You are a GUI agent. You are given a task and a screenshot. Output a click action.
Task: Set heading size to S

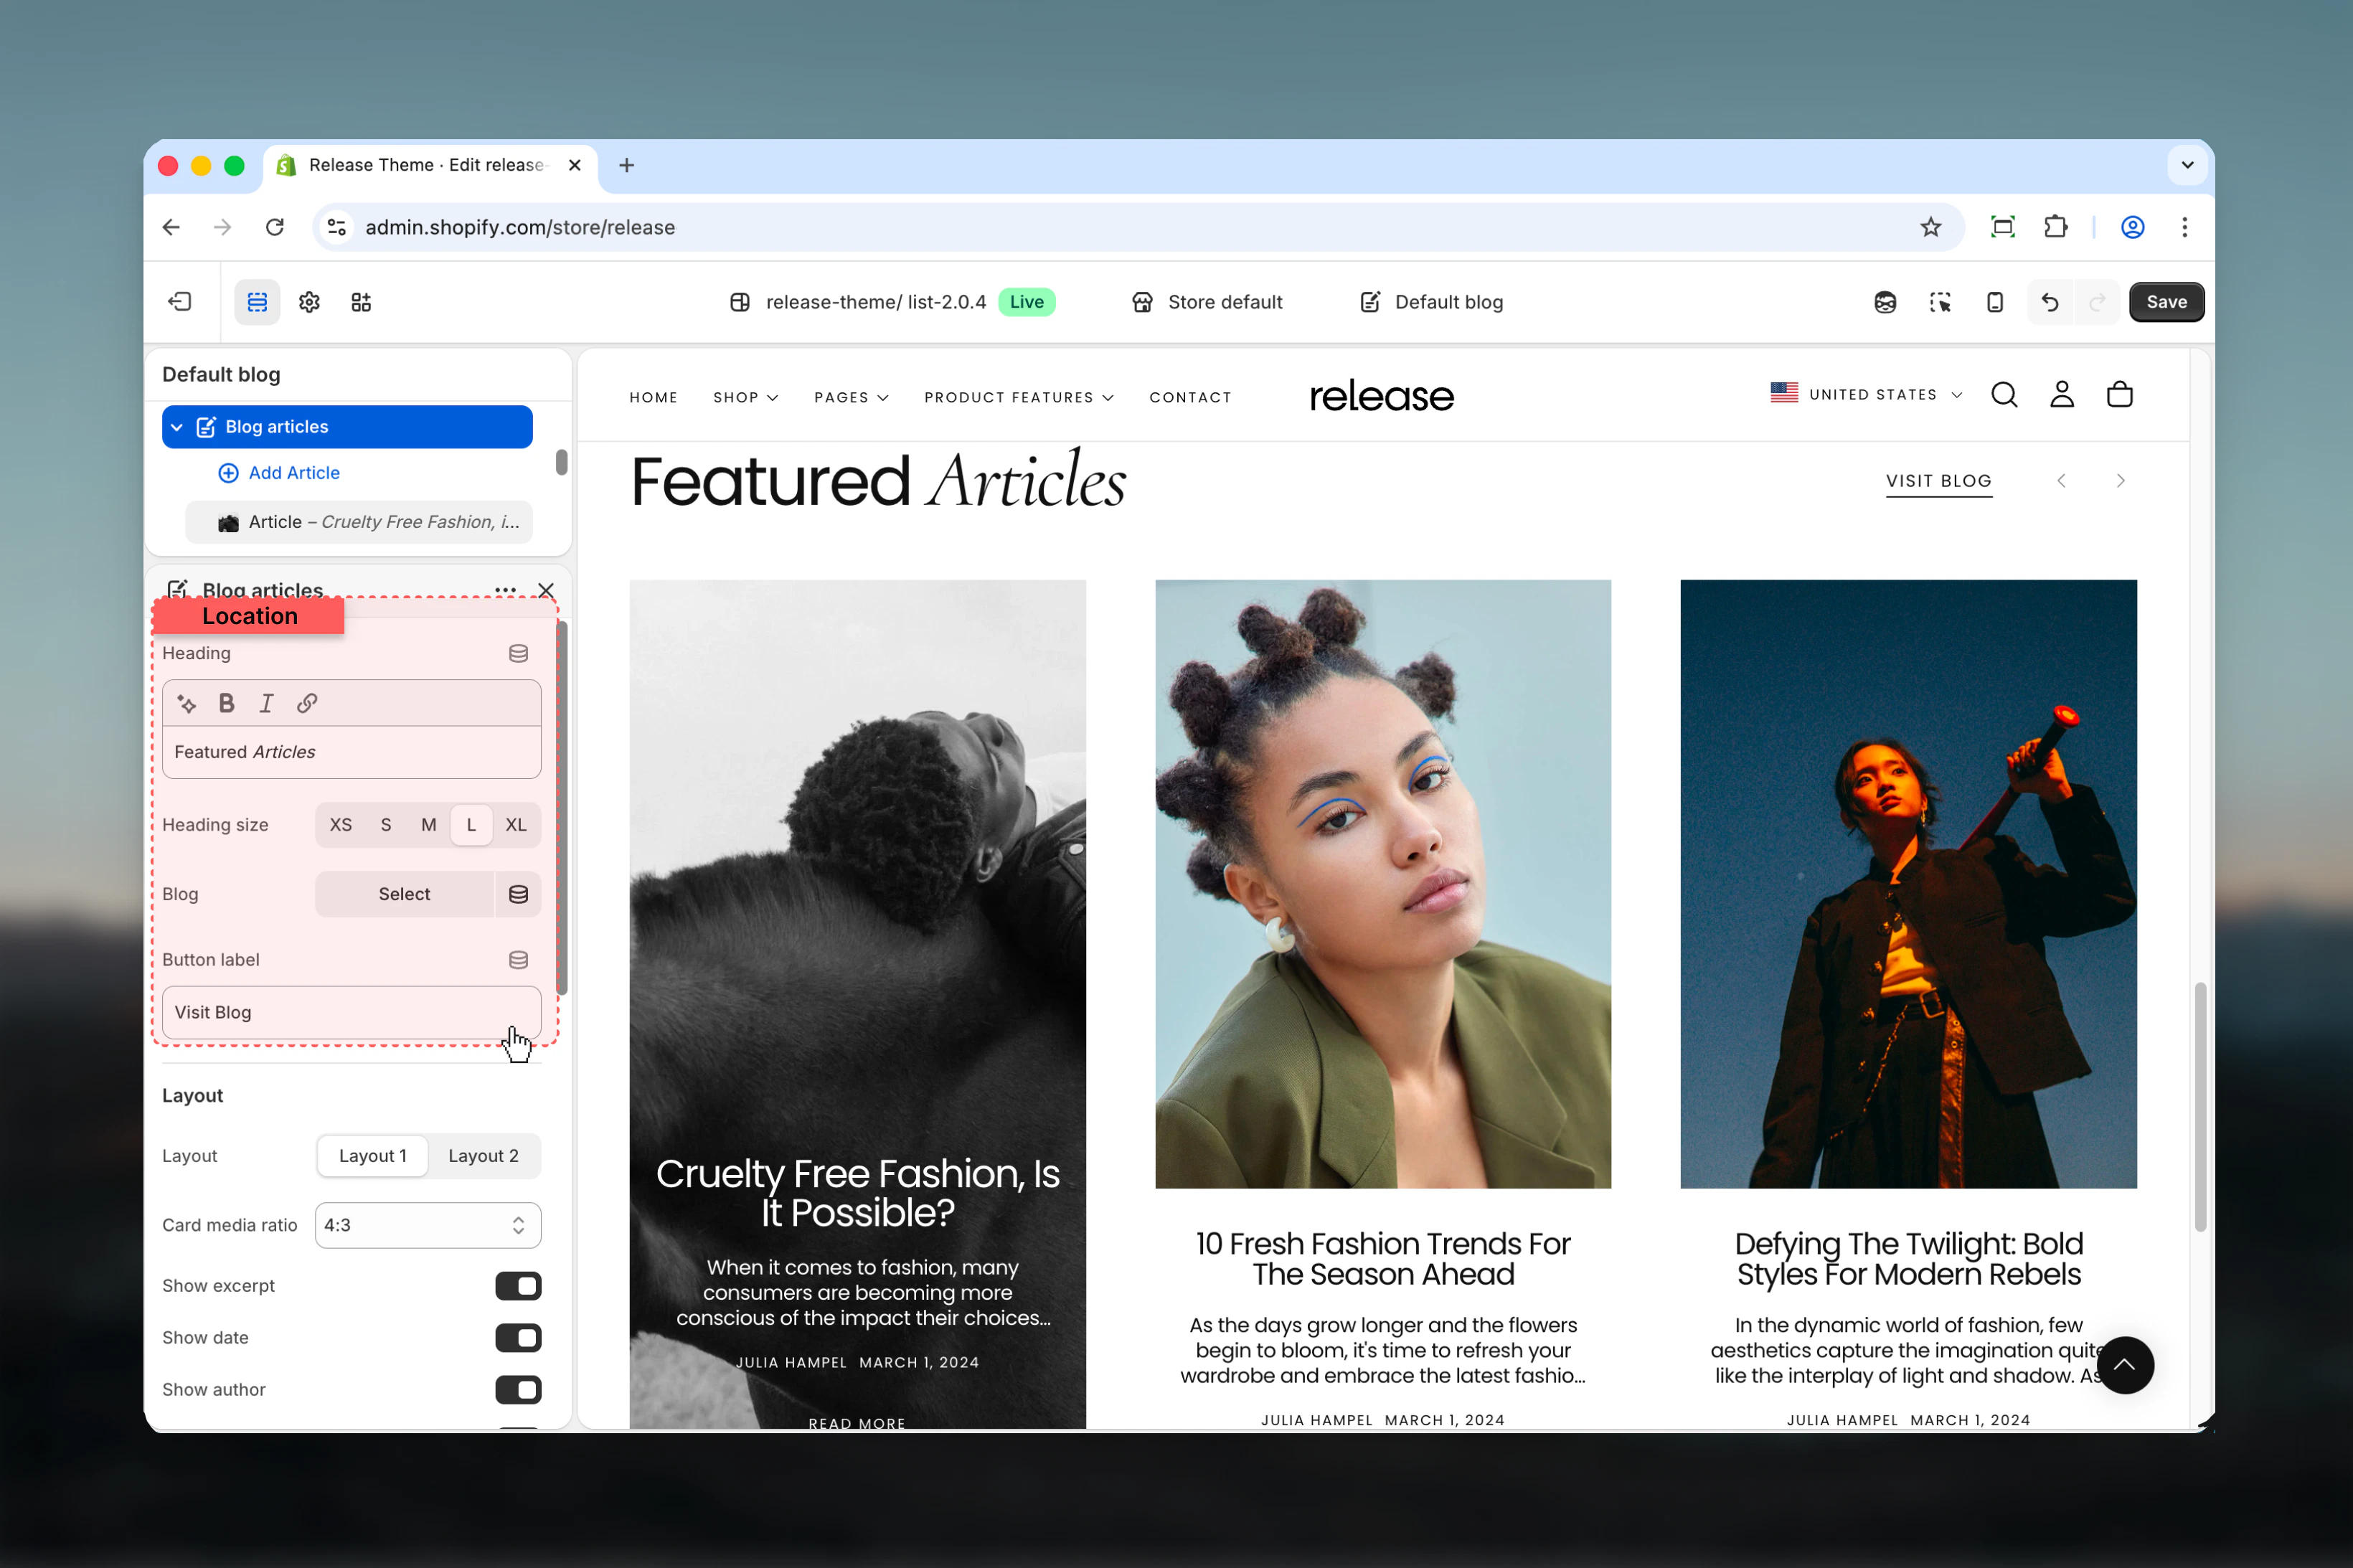[386, 826]
